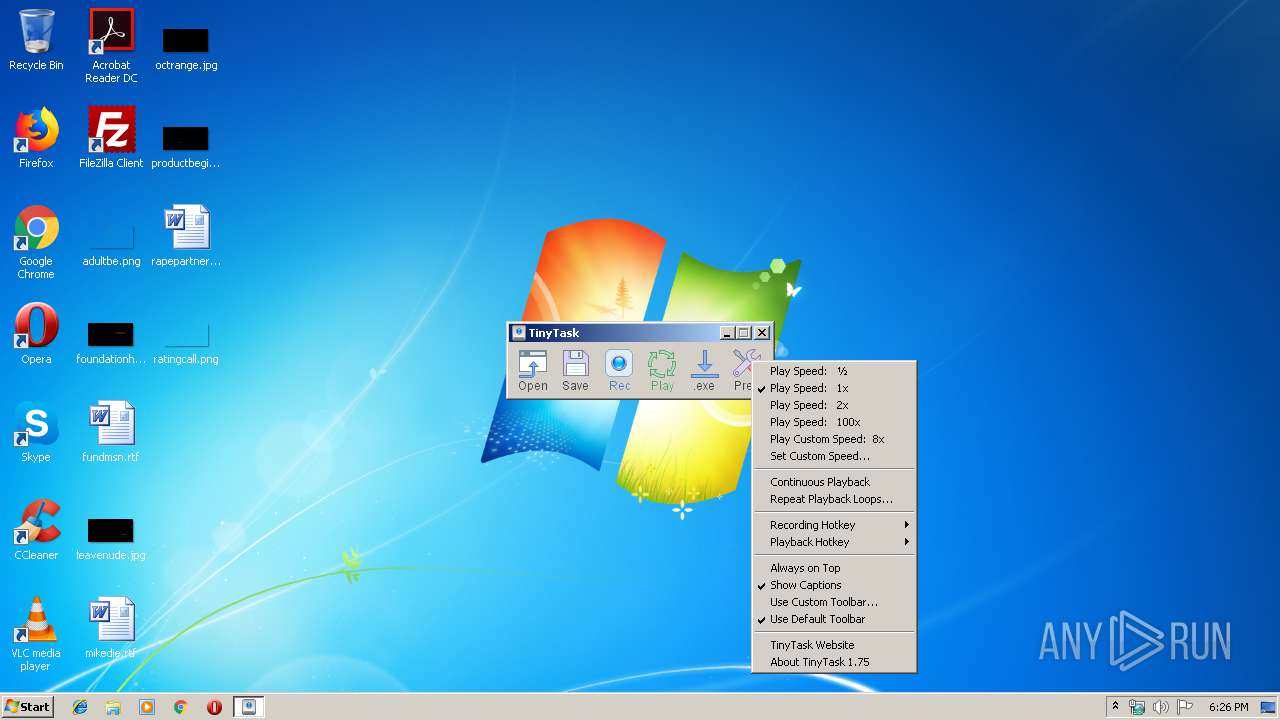Select Play Speed 1x option
1280x720 pixels.
click(834, 388)
